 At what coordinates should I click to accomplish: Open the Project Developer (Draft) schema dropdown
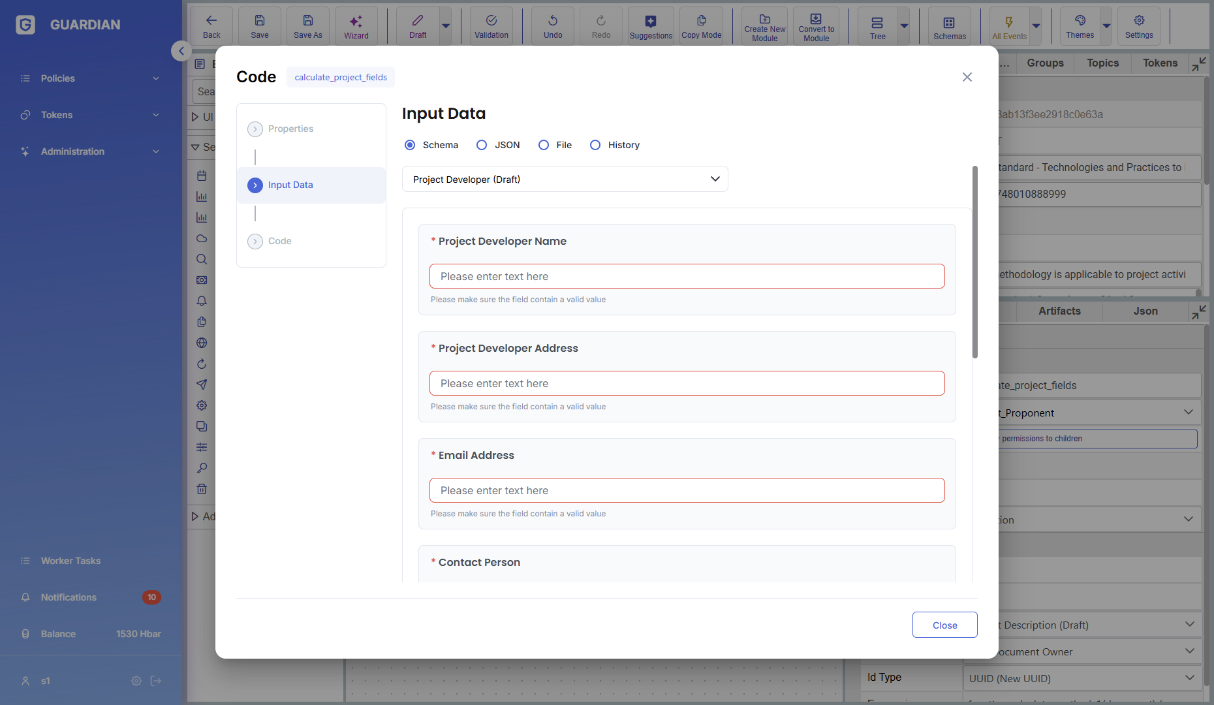(565, 179)
